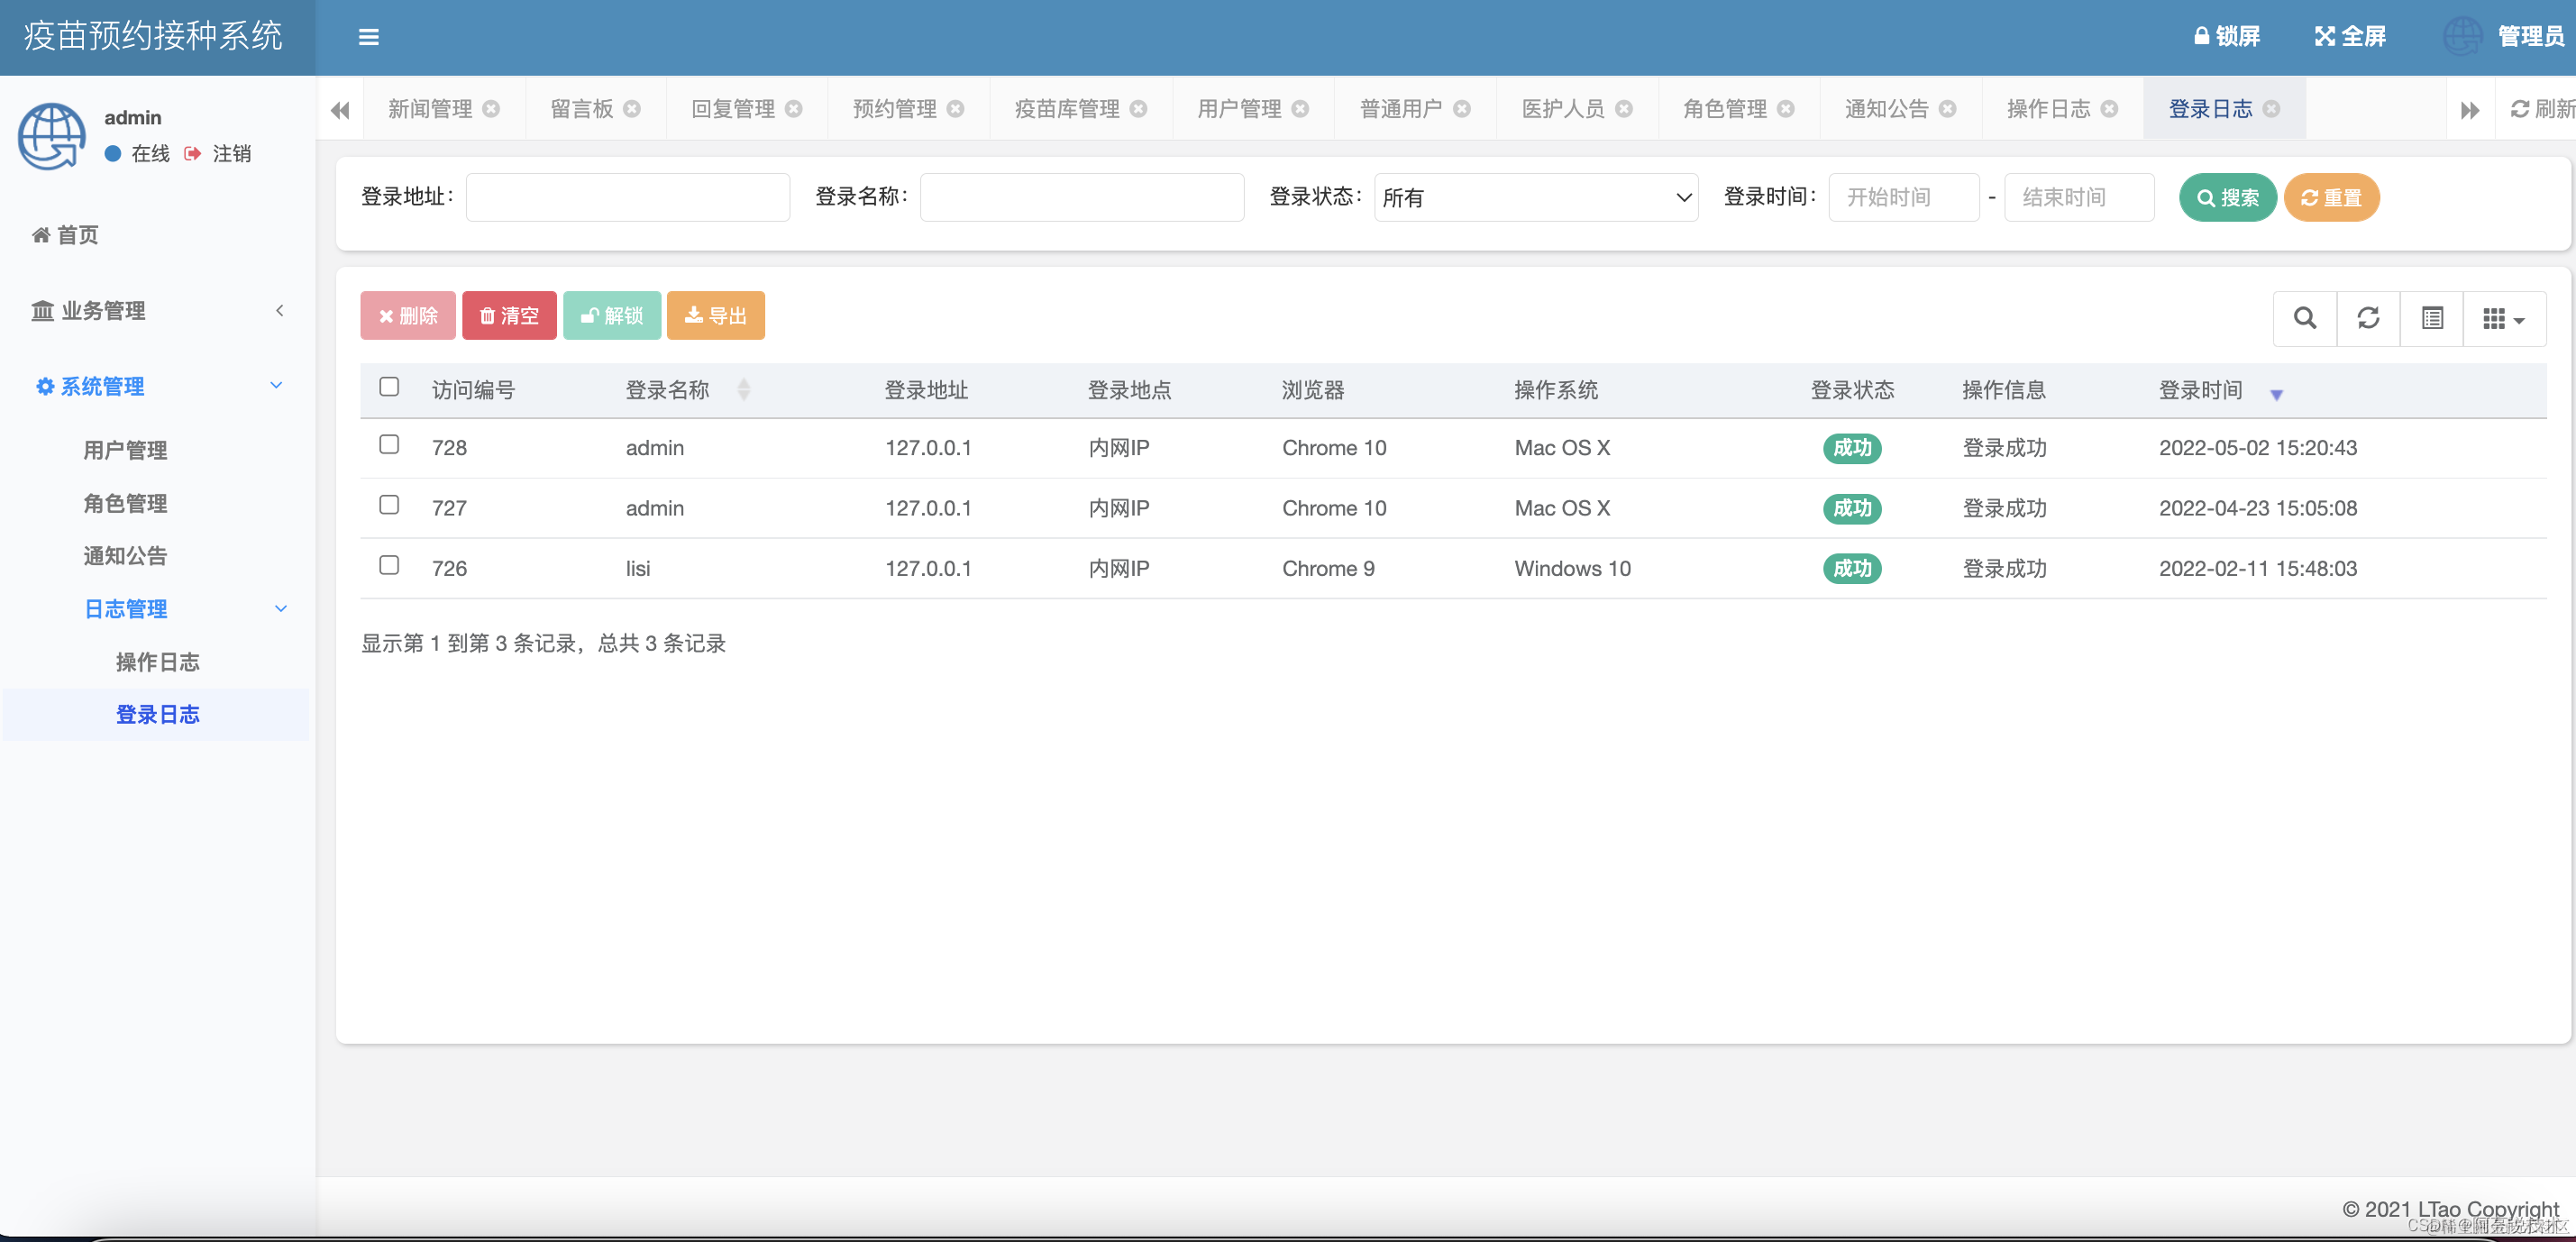
Task: Click the 登录地址 input field
Action: tap(627, 197)
